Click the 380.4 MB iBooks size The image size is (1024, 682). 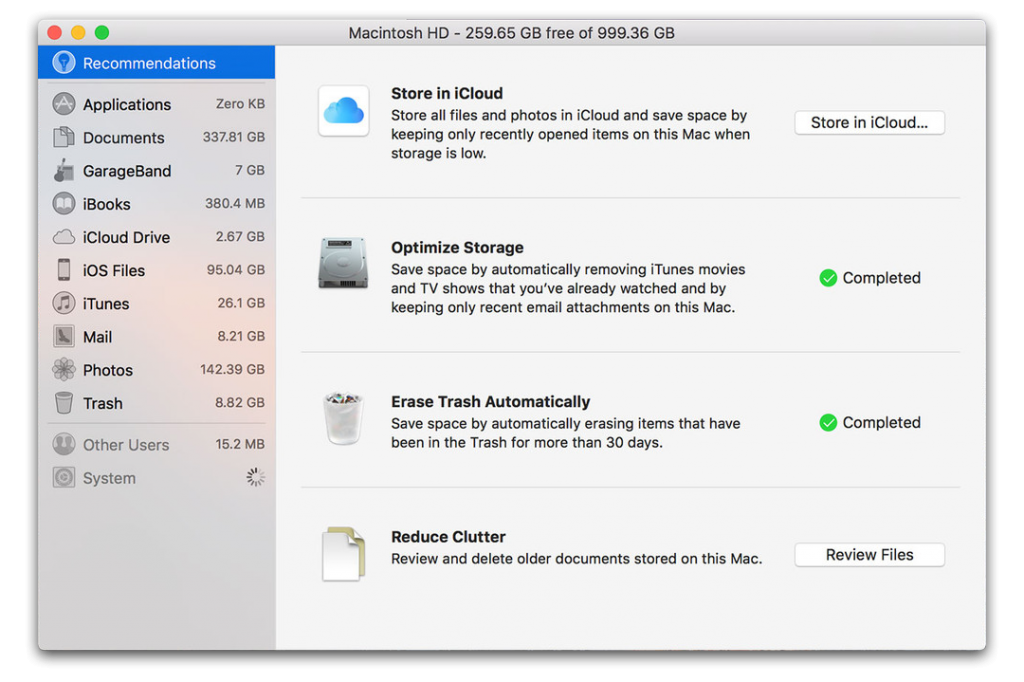pos(235,204)
